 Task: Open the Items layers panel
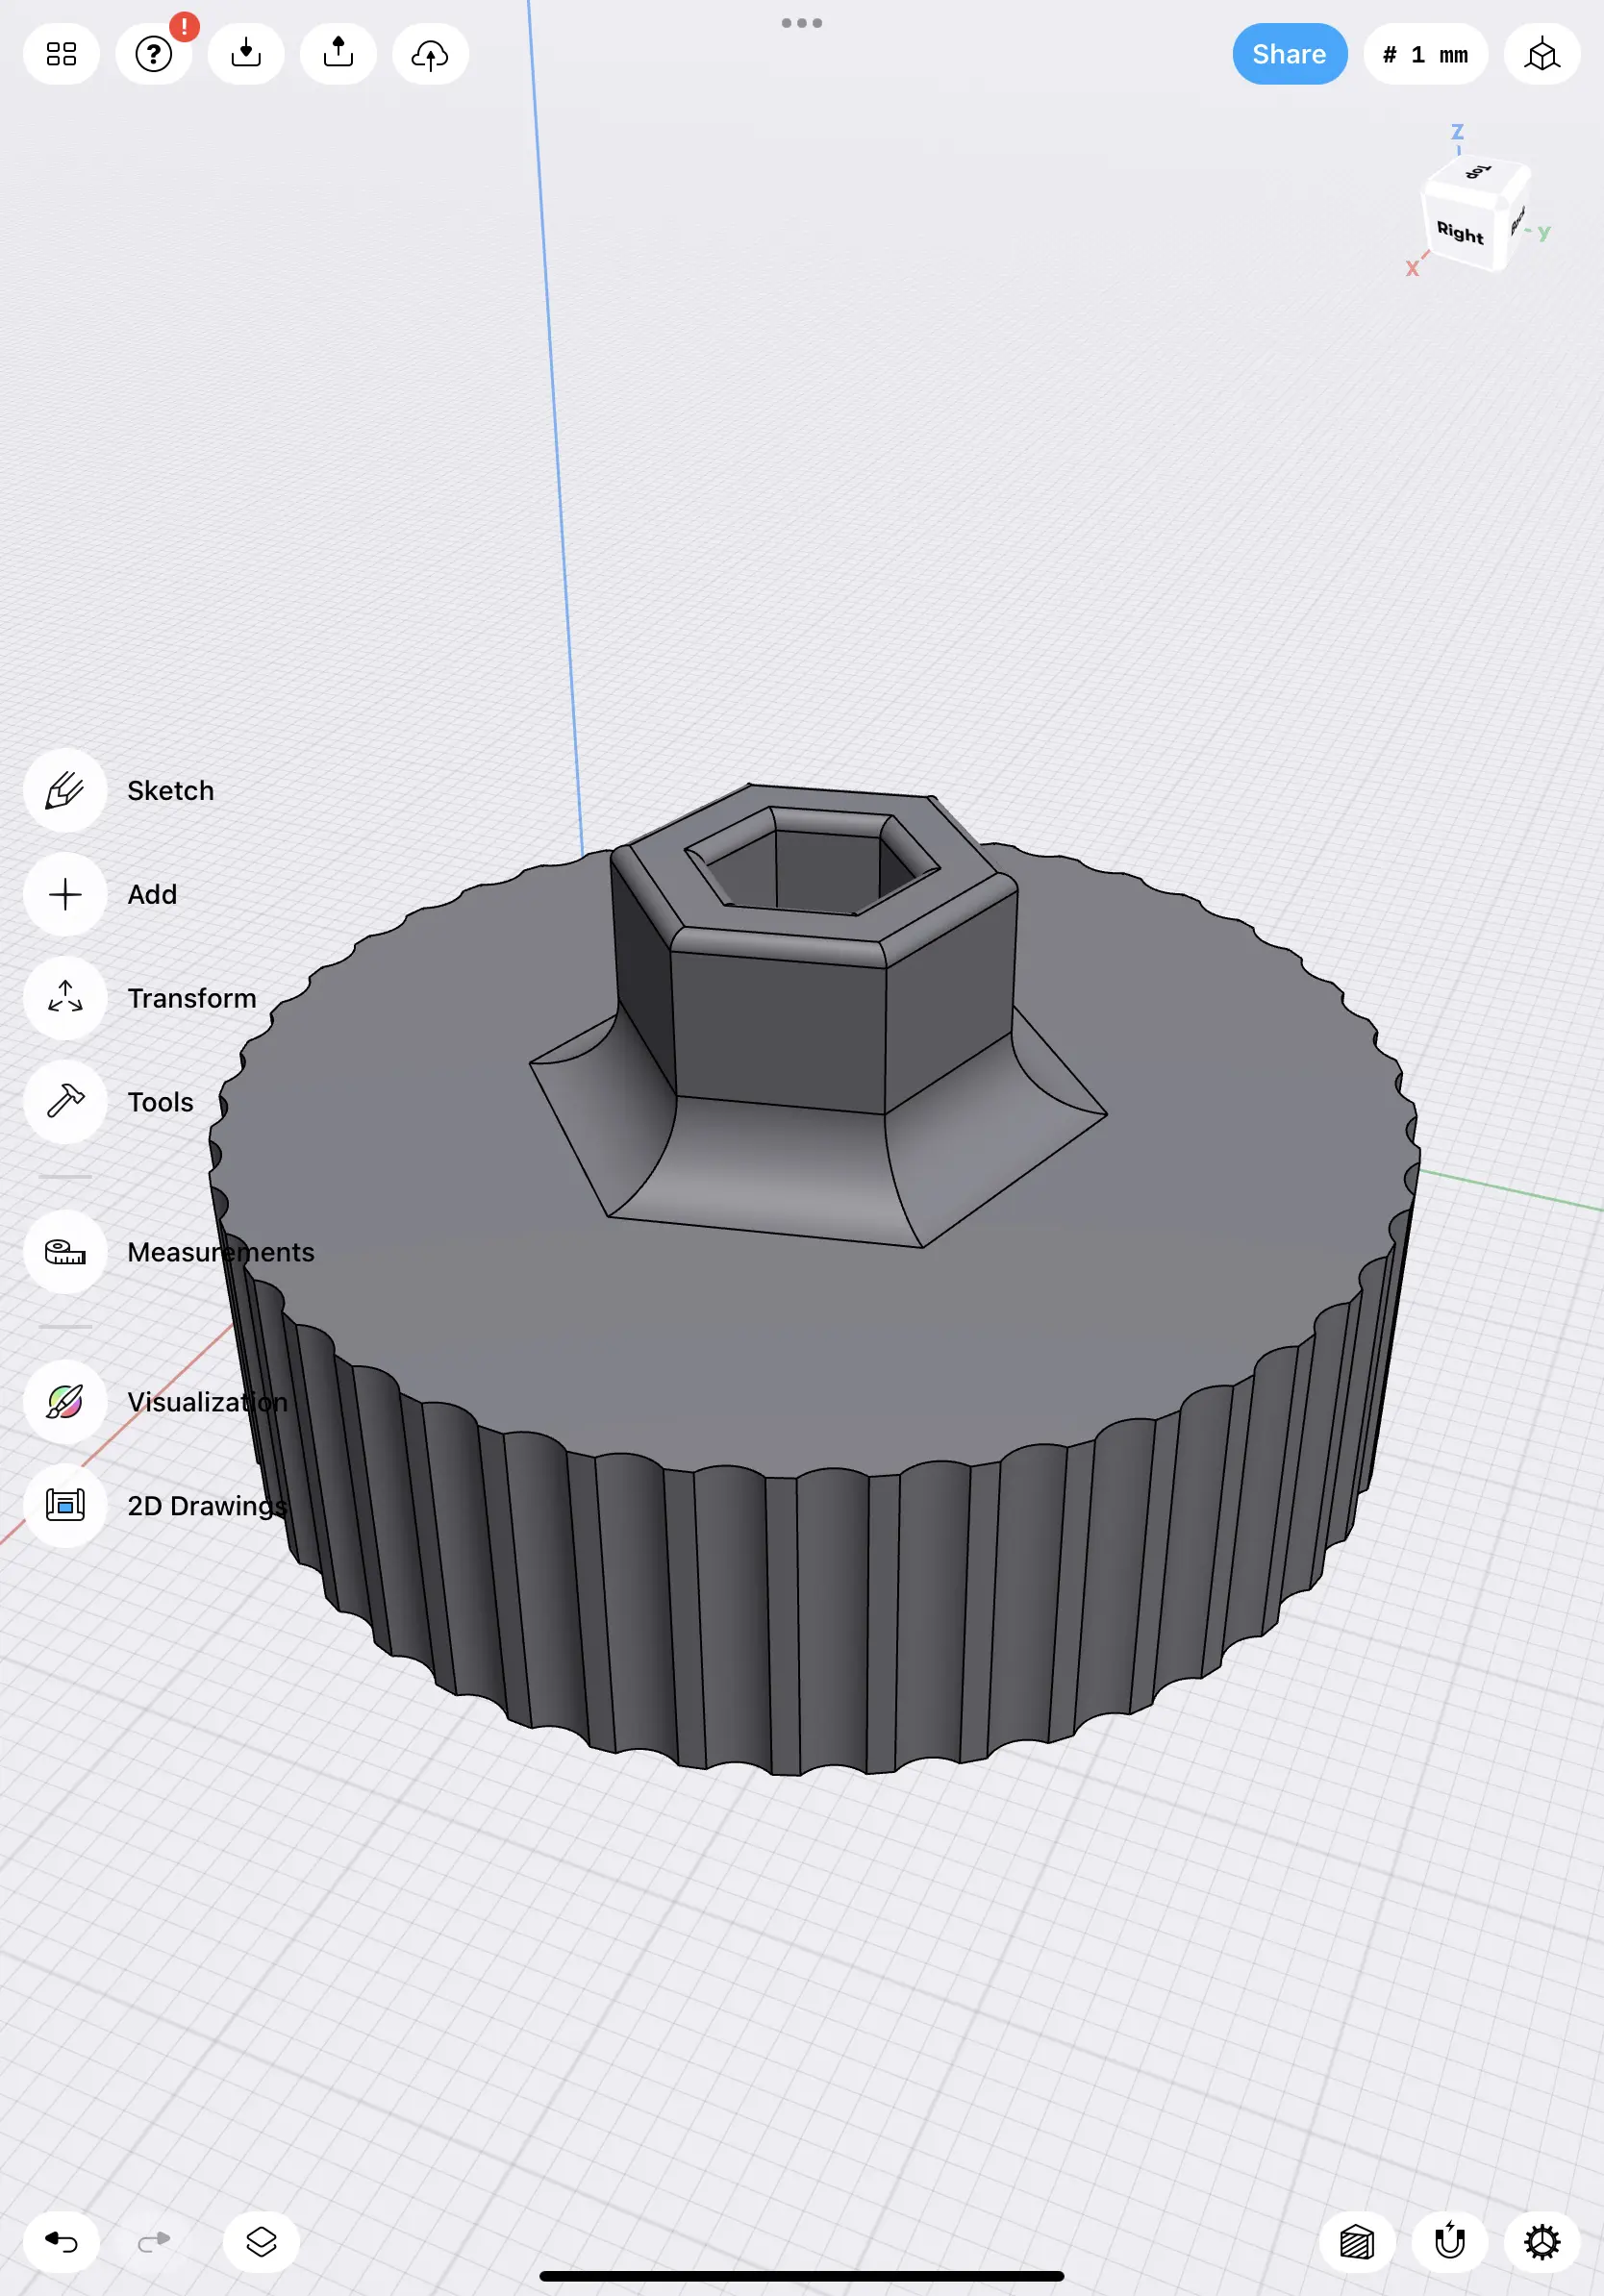point(261,2242)
